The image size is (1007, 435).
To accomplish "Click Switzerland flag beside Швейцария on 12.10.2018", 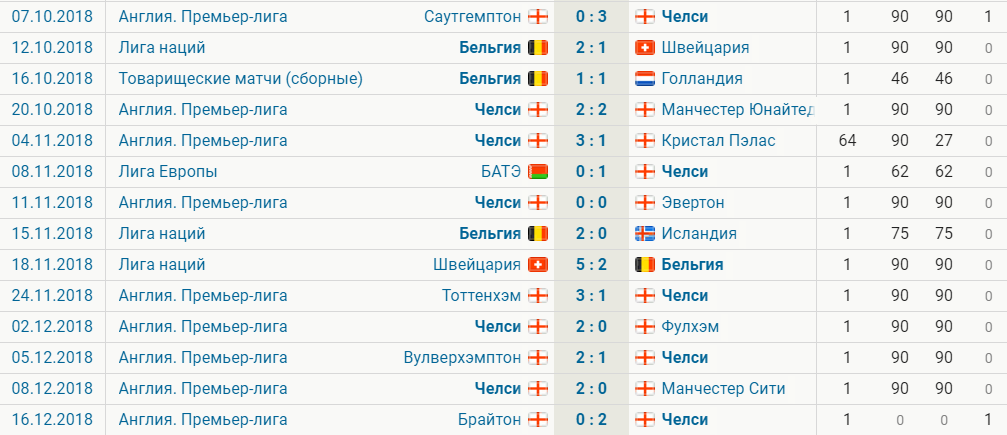I will 644,47.
